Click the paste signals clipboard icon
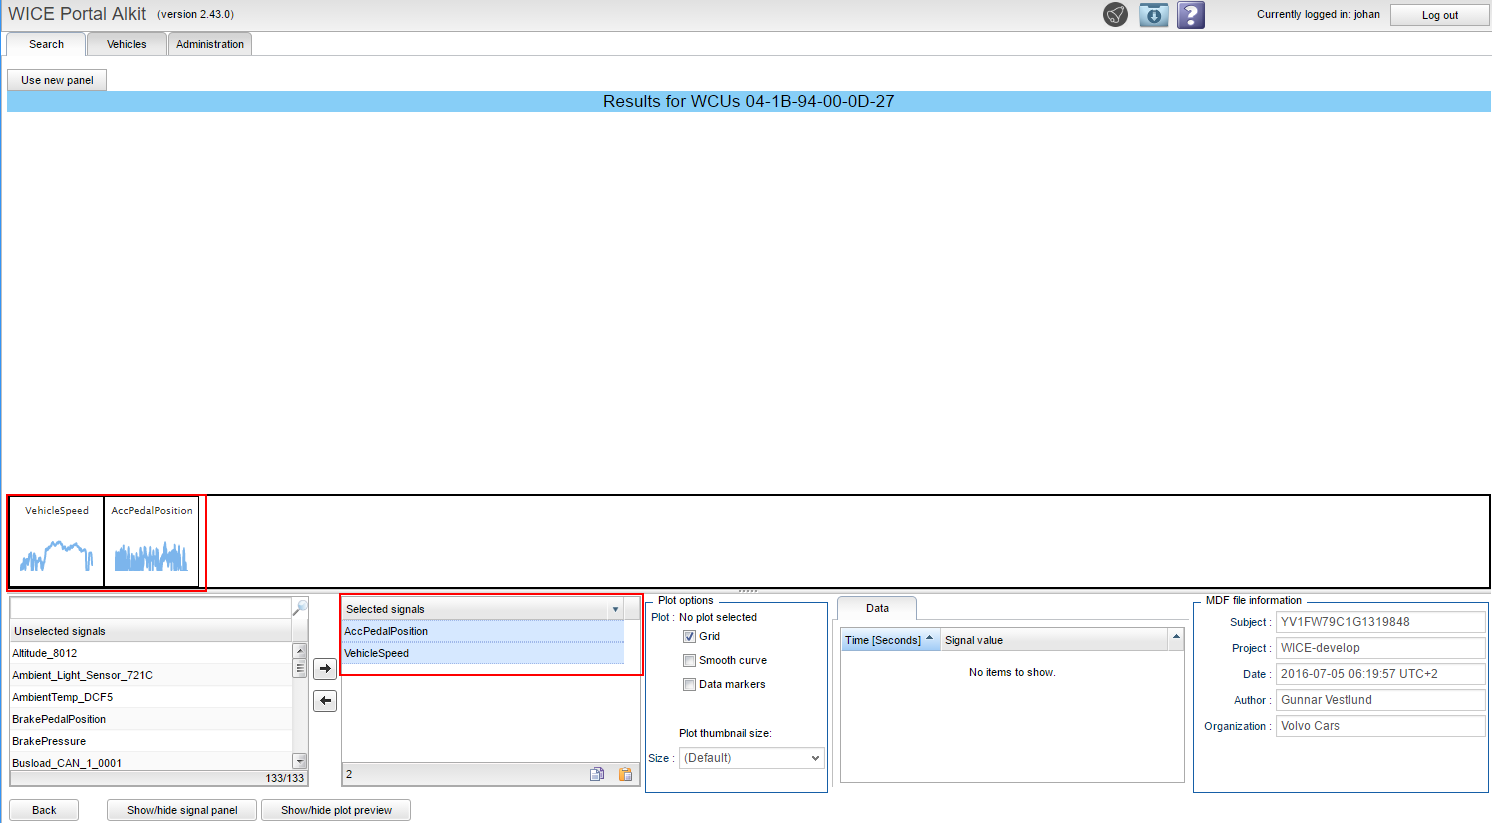This screenshot has width=1492, height=823. [625, 774]
